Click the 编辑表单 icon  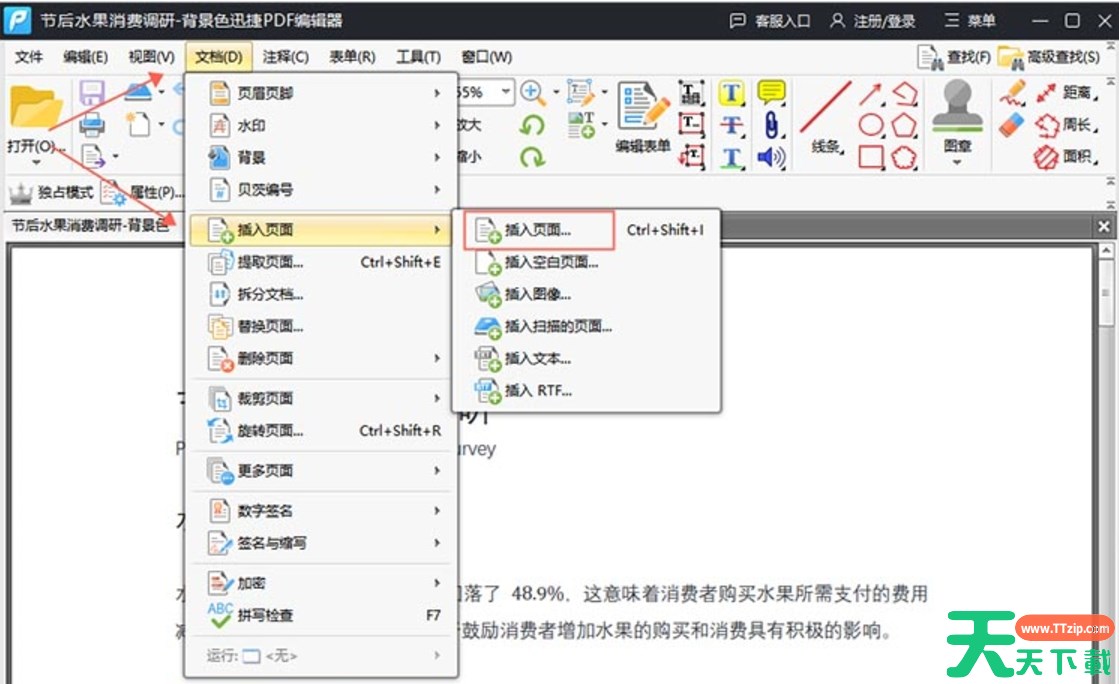point(643,118)
